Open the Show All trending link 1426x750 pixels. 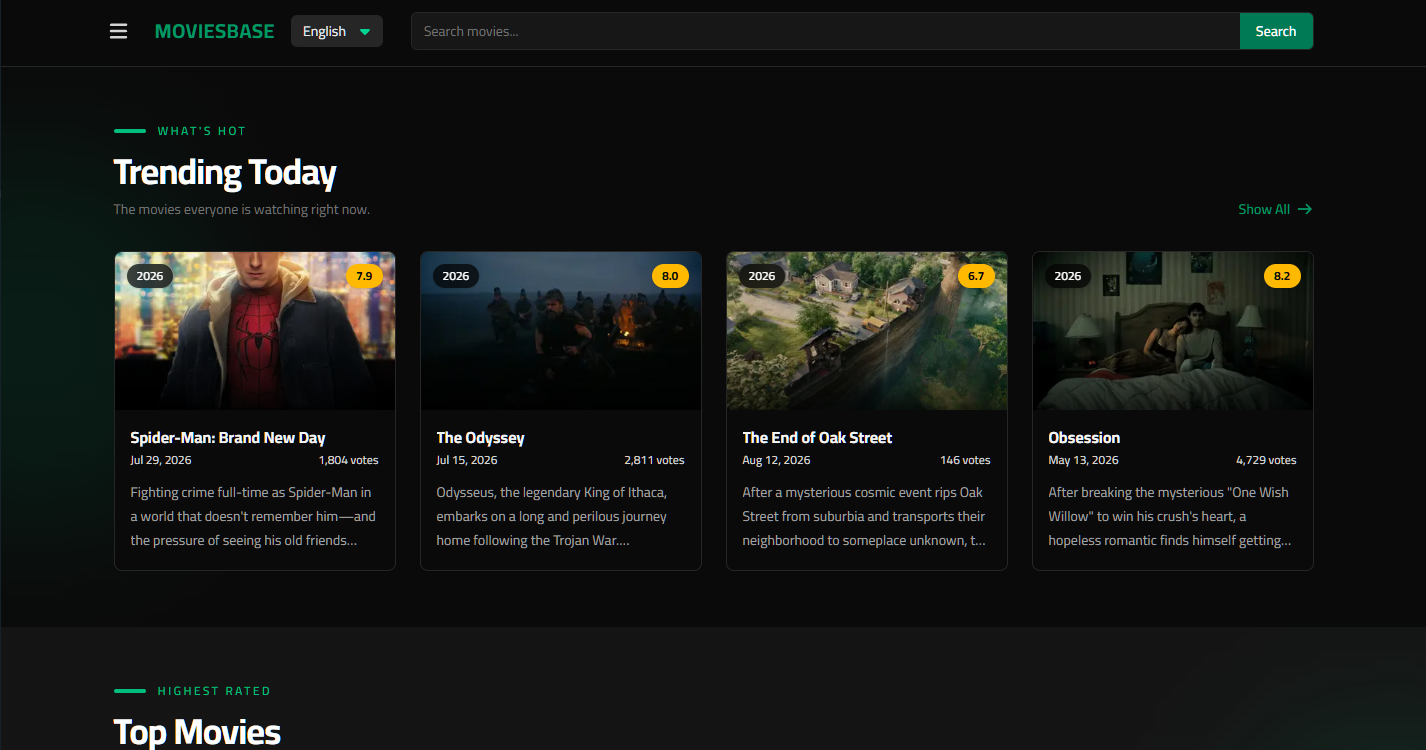coord(1275,209)
